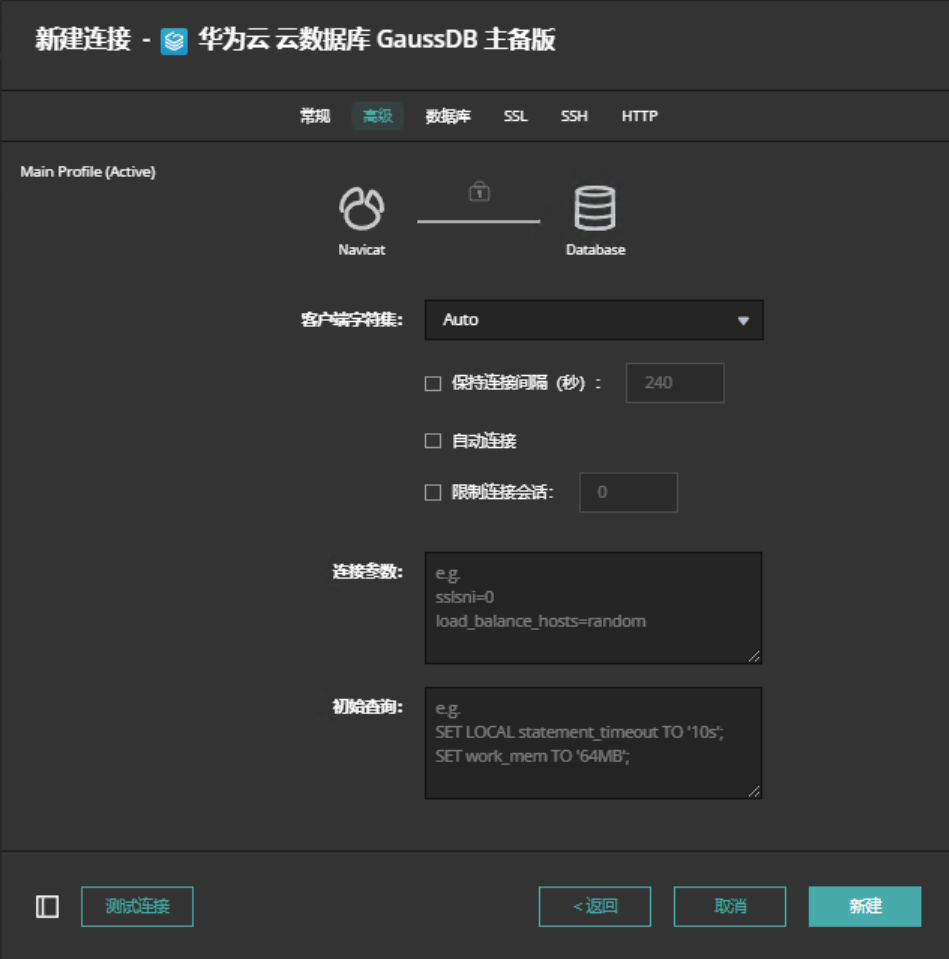Toggle the sidebar panel icon at bottom left
The width and height of the screenshot is (949, 959).
coord(47,906)
